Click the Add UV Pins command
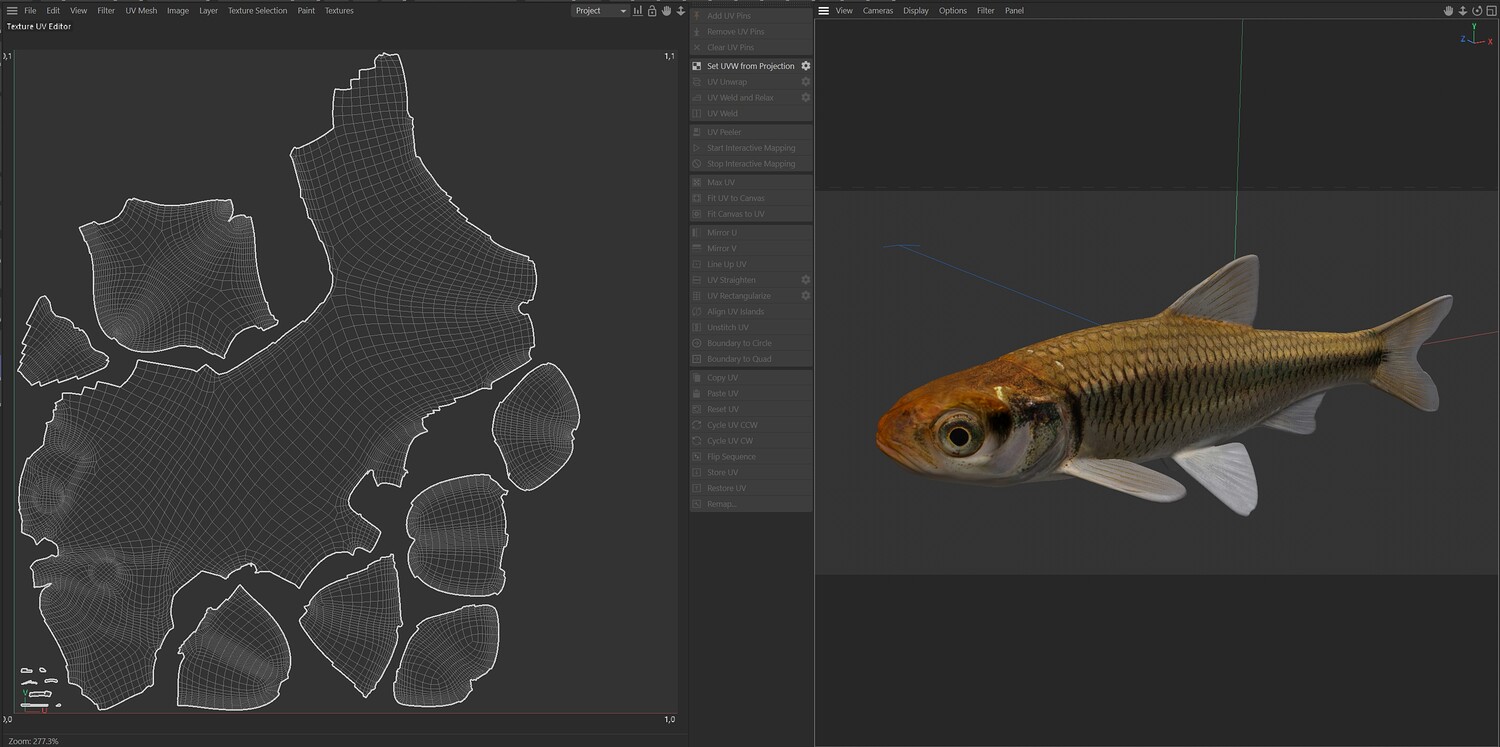The image size is (1500, 747). point(751,16)
